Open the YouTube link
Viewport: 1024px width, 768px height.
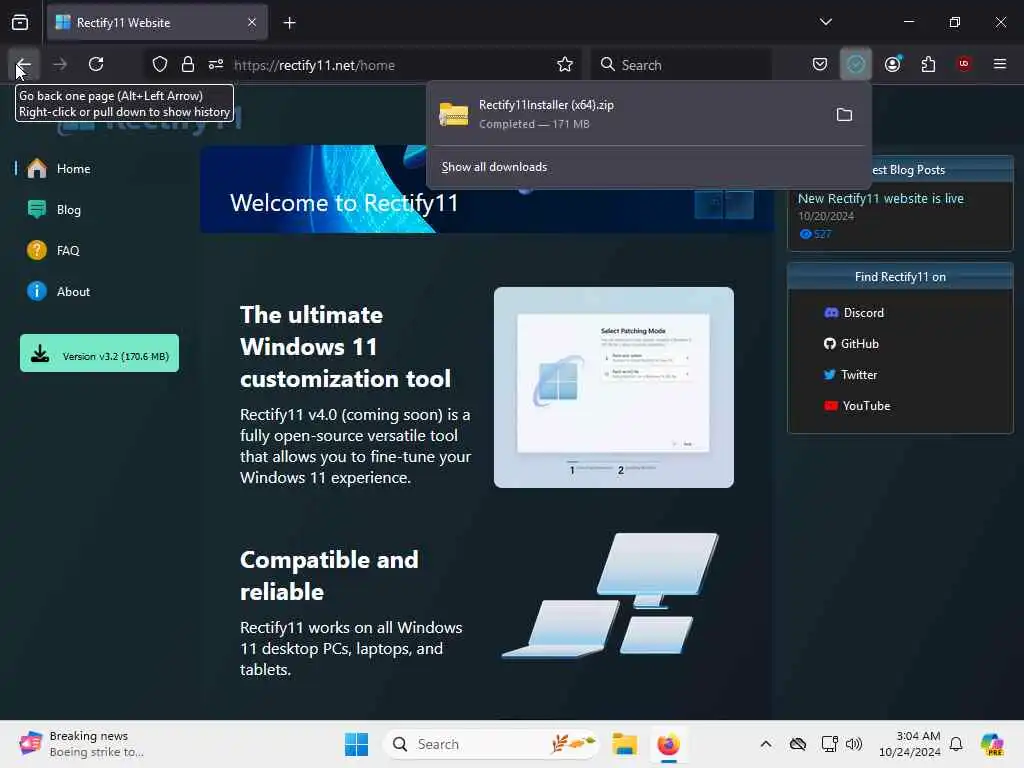coord(857,406)
